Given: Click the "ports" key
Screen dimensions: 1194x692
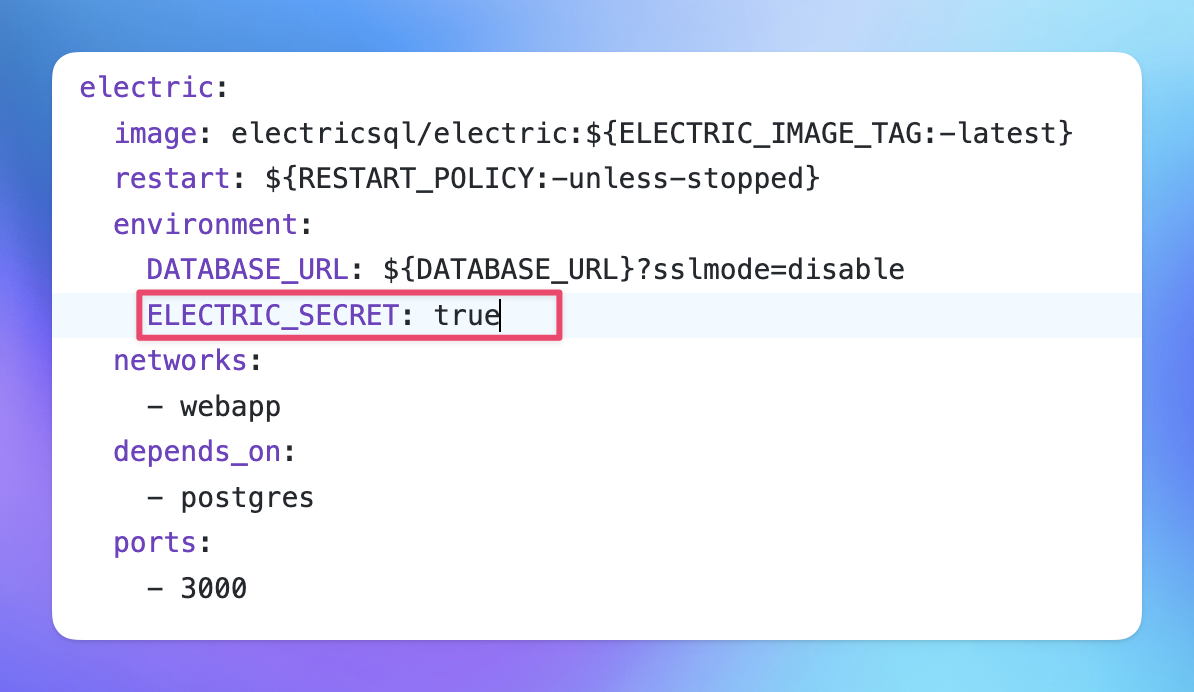Looking at the screenshot, I should pos(155,543).
